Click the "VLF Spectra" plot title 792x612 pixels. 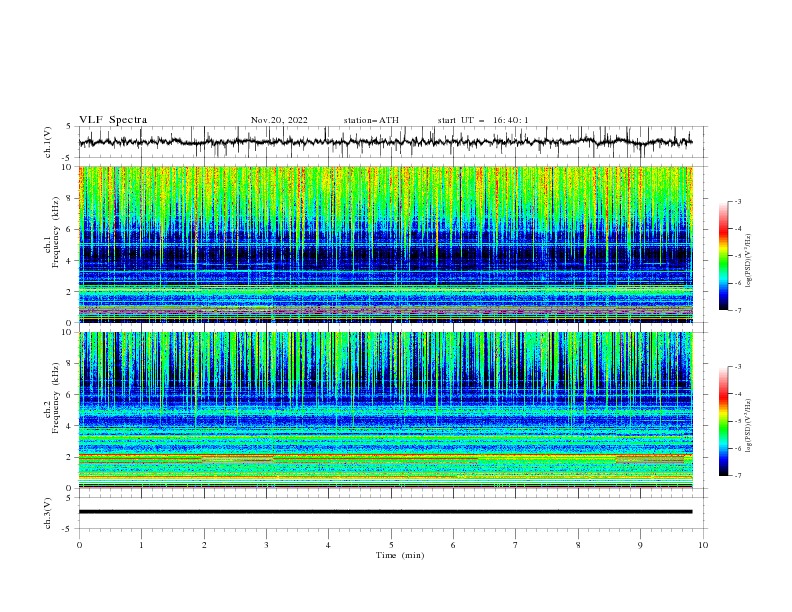click(x=113, y=120)
